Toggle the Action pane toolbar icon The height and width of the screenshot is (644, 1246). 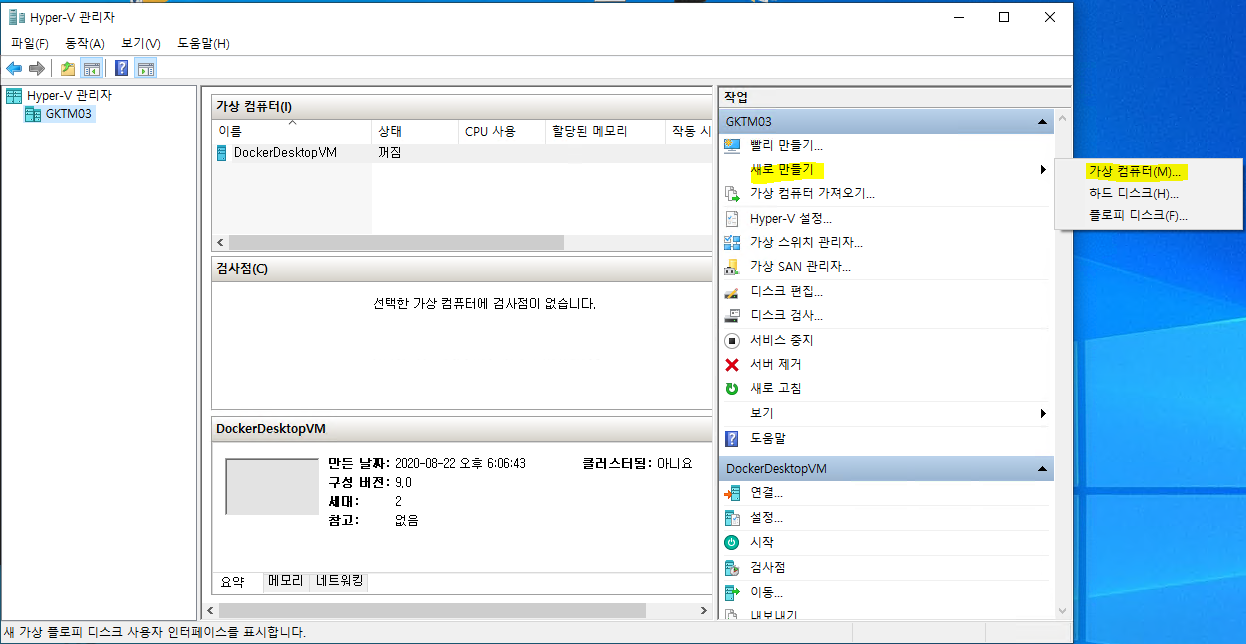tap(146, 69)
